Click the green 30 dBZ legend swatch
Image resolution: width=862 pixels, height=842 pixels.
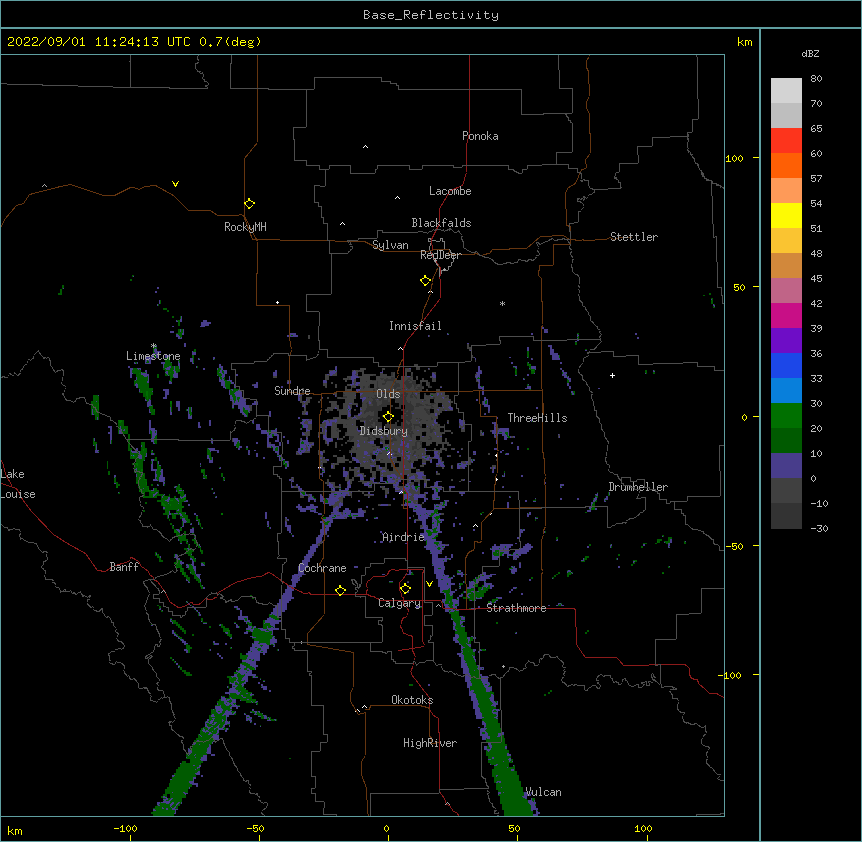pyautogui.click(x=786, y=416)
